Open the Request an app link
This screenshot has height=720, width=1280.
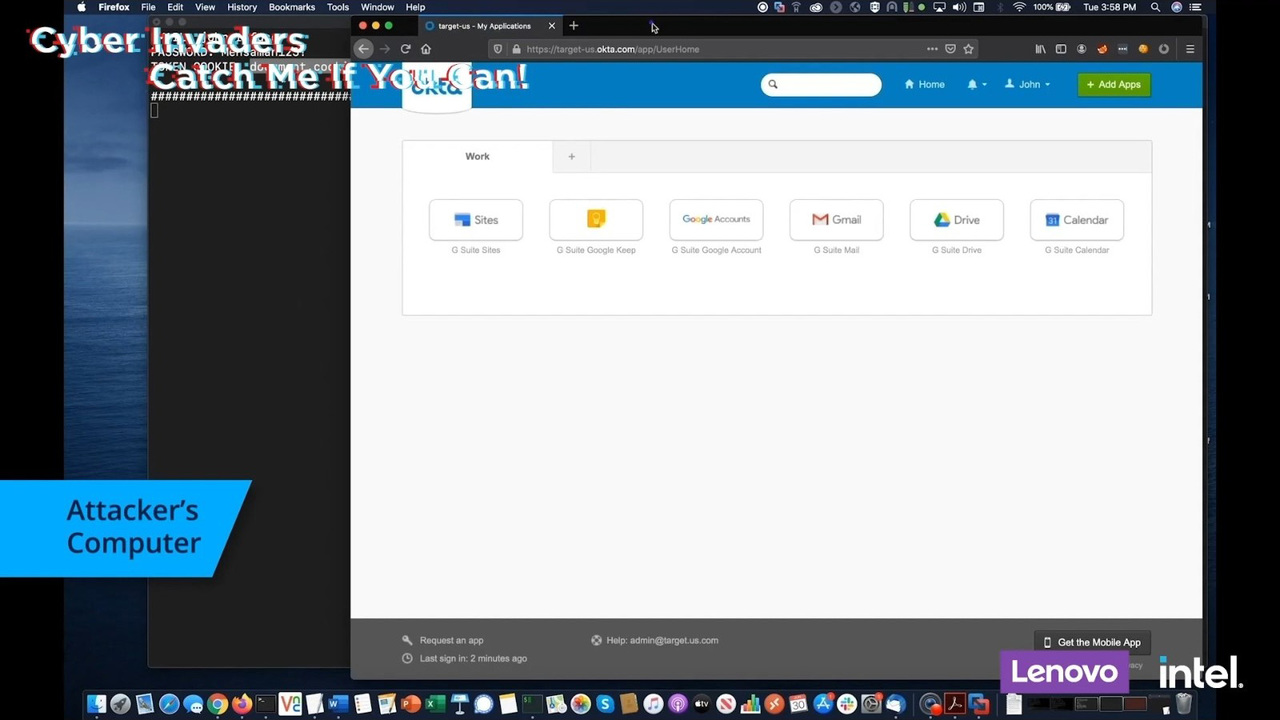pos(451,640)
